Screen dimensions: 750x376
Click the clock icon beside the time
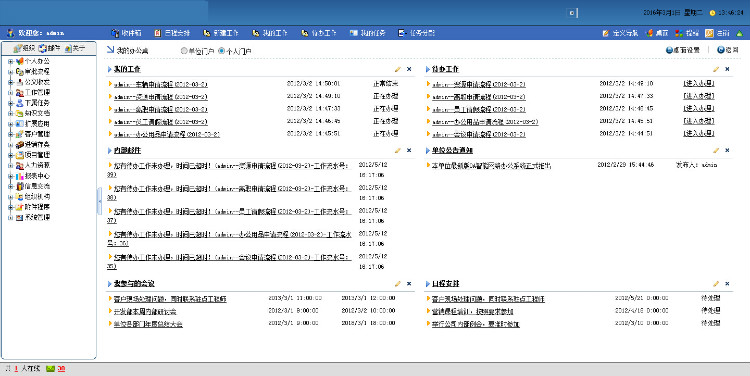coord(712,13)
